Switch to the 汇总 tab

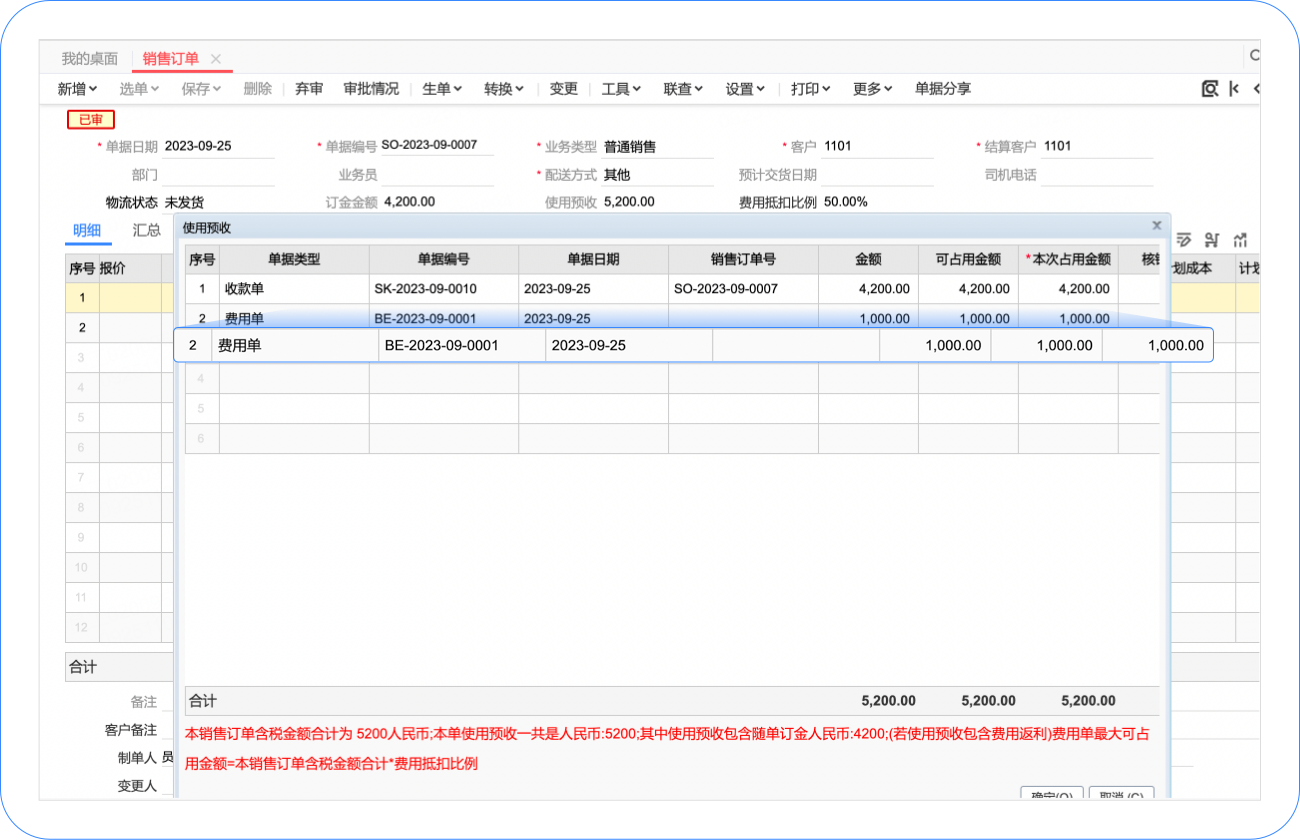tap(147, 230)
